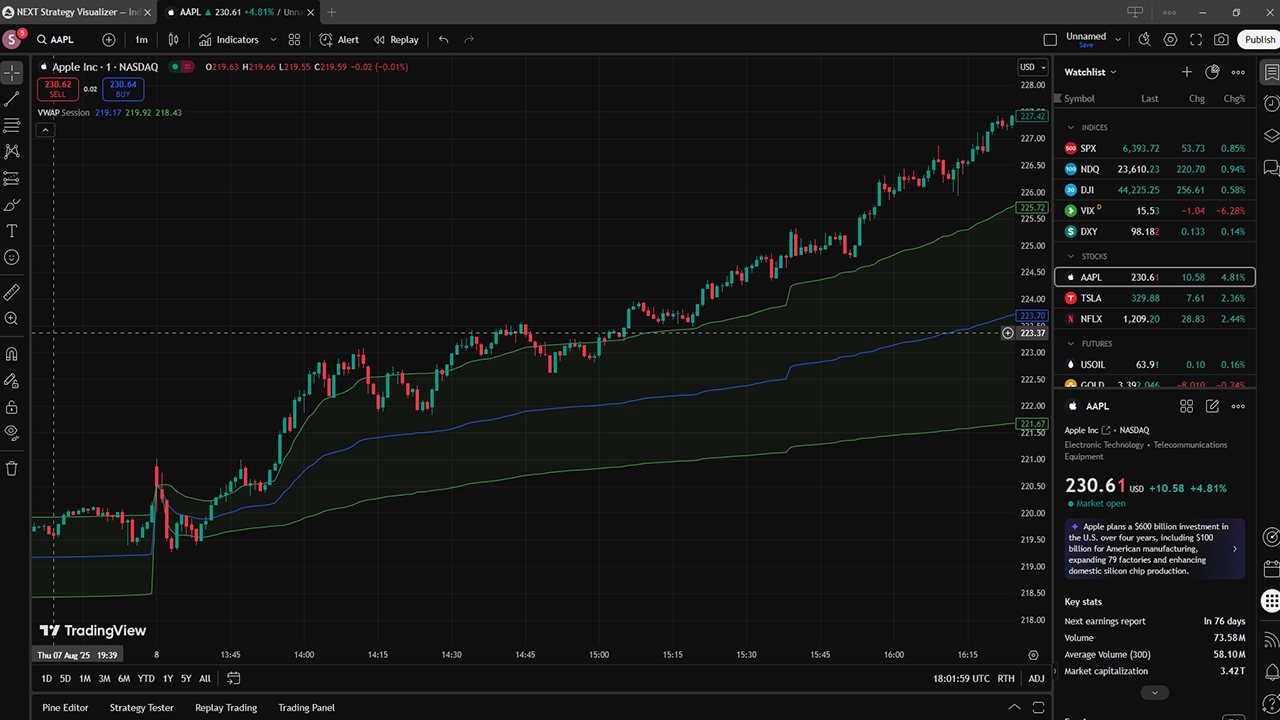Click the red SELL 230.62 button
Image resolution: width=1280 pixels, height=720 pixels.
tap(58, 89)
